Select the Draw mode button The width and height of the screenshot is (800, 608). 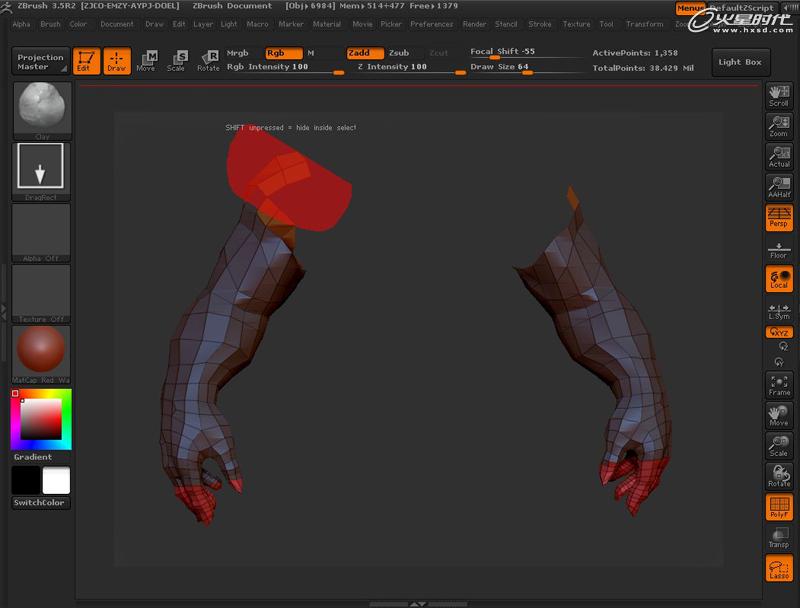(117, 61)
